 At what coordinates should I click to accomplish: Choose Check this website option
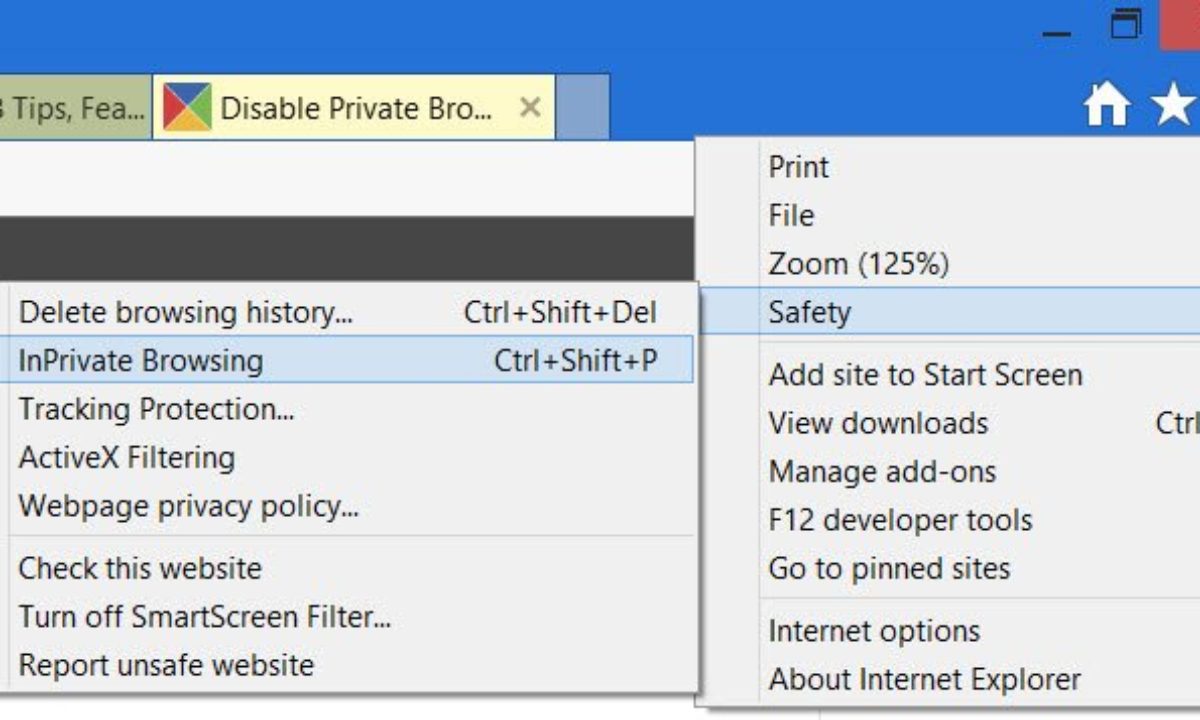pos(140,568)
